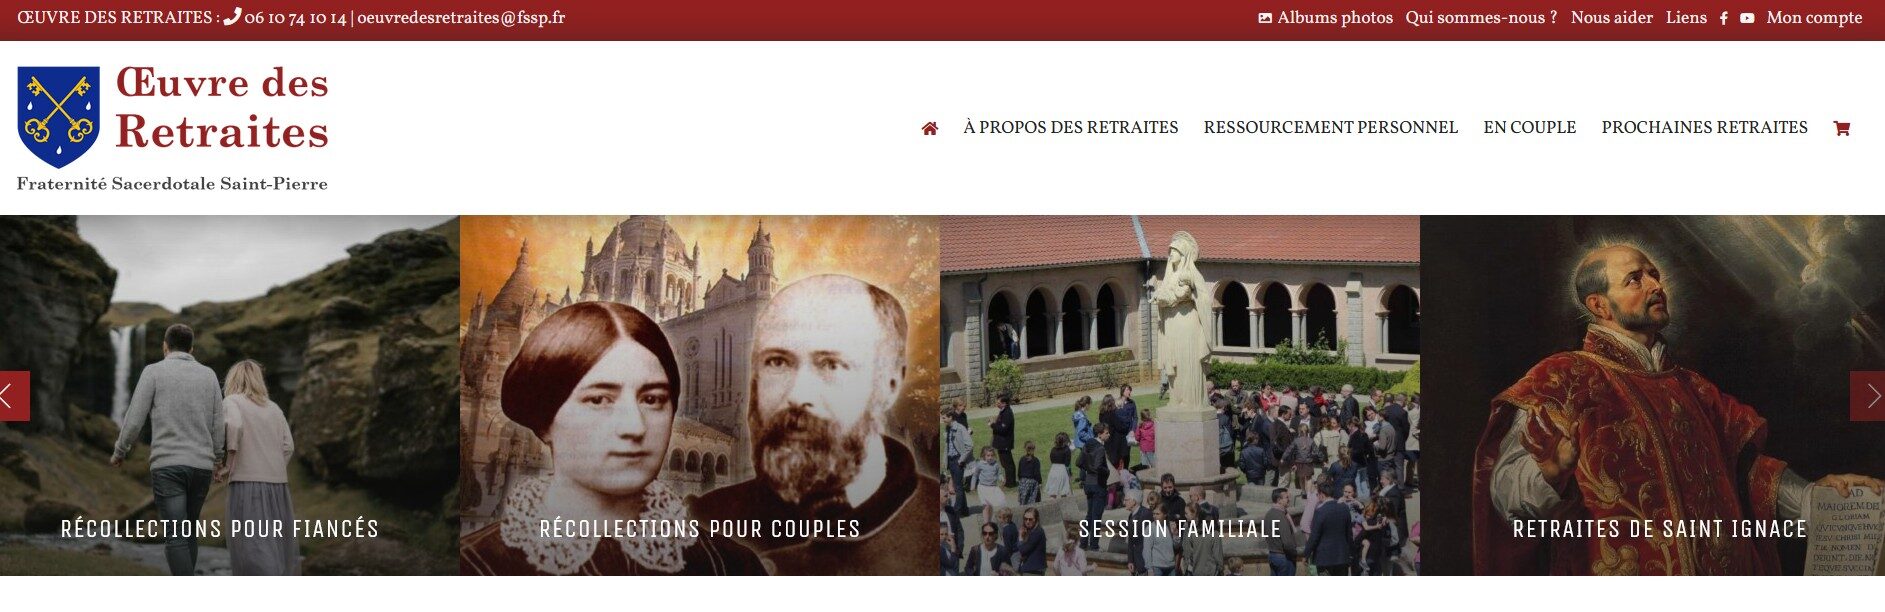Expand À PROPOS DES RETRAITES menu
The height and width of the screenshot is (612, 1885).
1070,128
